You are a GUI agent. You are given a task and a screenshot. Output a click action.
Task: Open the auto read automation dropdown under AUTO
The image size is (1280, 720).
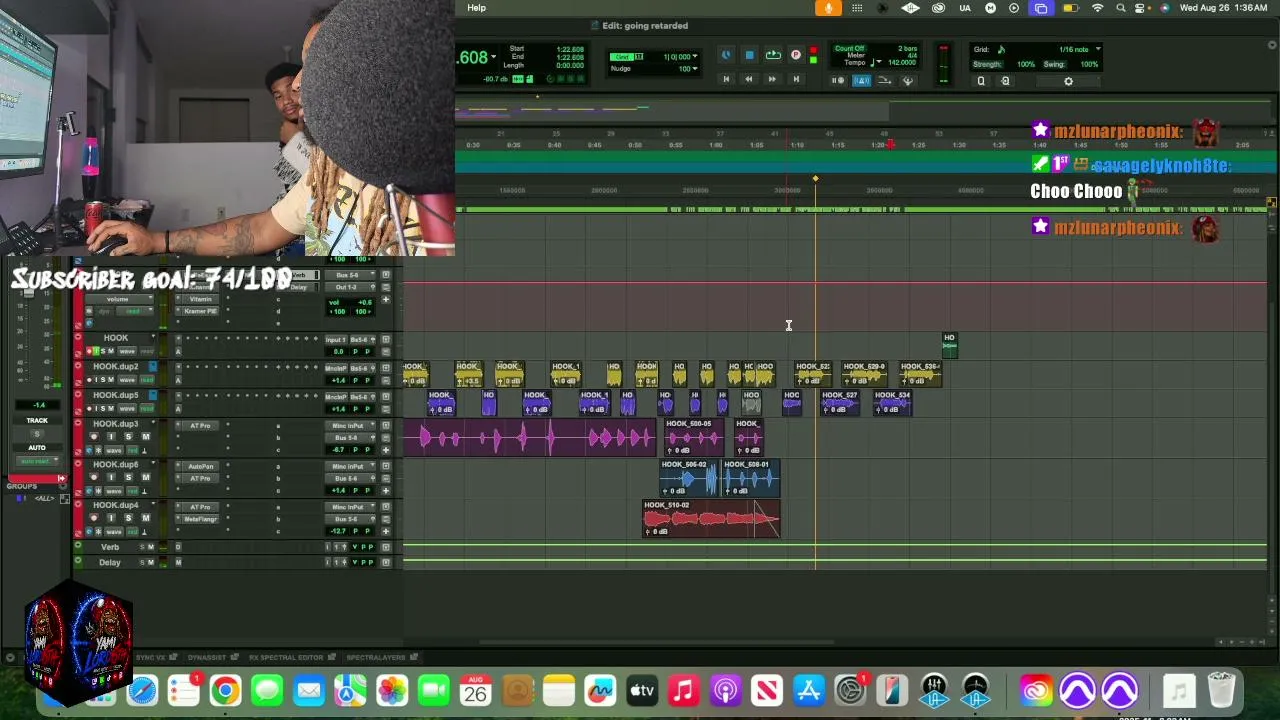coord(36,461)
